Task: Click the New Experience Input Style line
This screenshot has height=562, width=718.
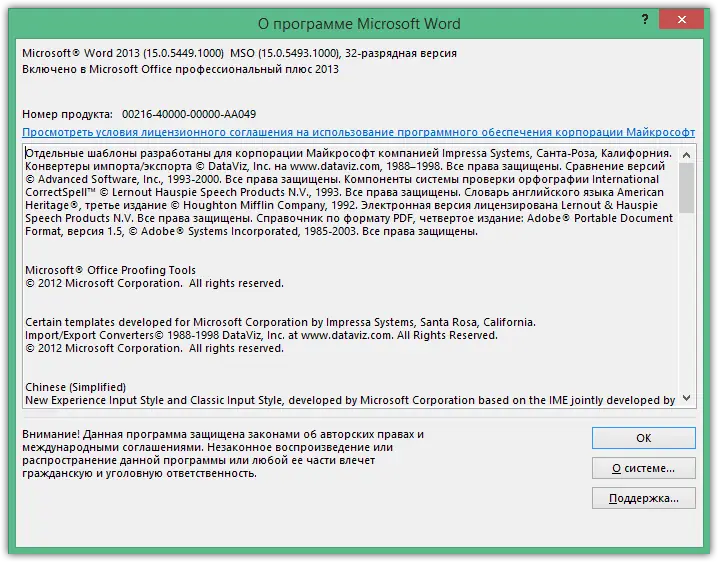Action: (350, 400)
